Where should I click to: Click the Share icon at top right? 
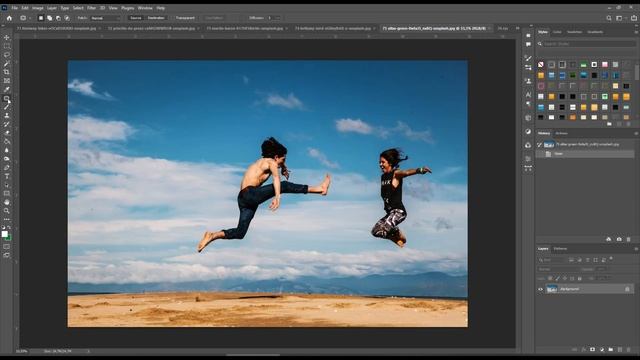pos(633,18)
